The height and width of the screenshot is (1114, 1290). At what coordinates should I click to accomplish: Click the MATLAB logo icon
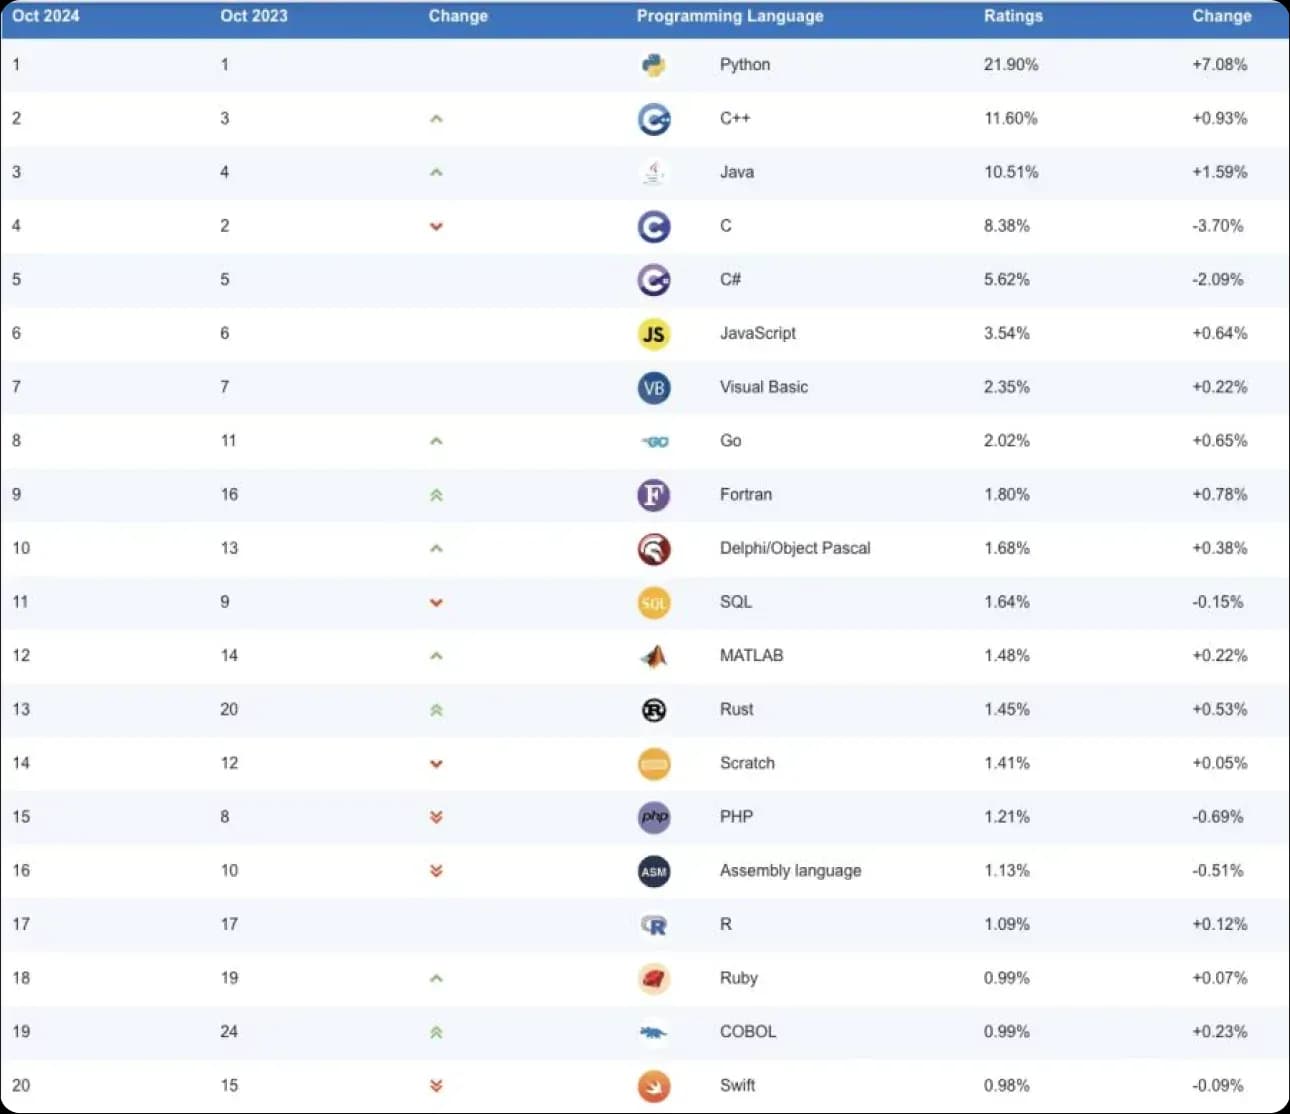pos(654,656)
